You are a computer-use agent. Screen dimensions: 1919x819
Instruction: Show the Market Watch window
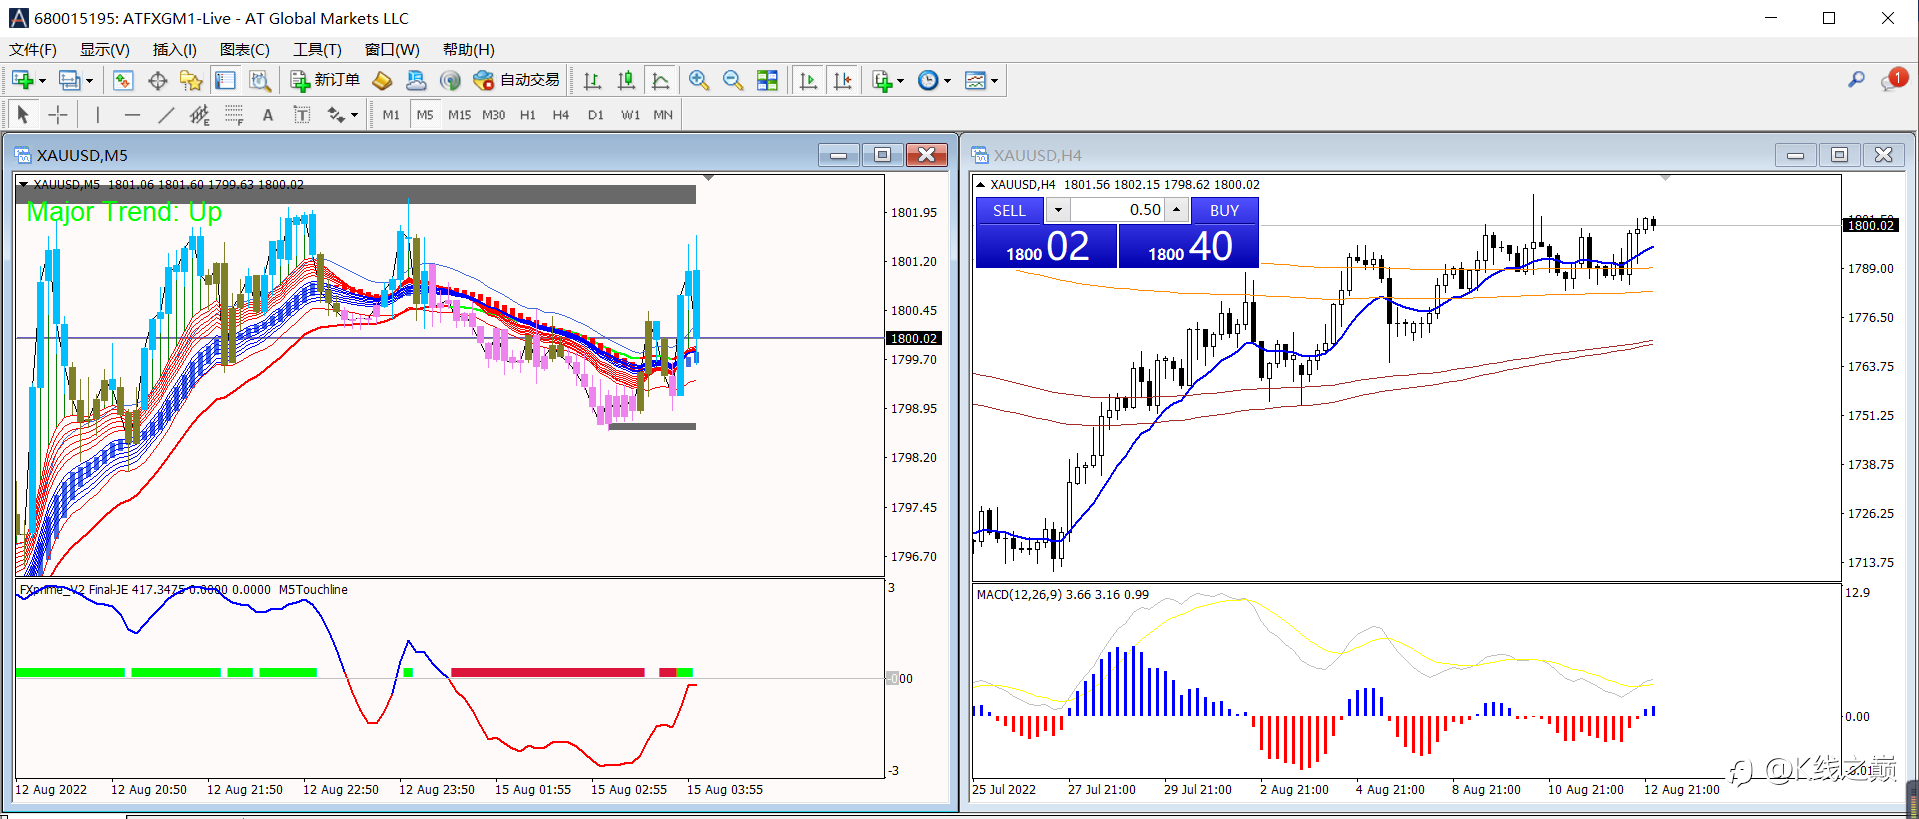(x=123, y=81)
